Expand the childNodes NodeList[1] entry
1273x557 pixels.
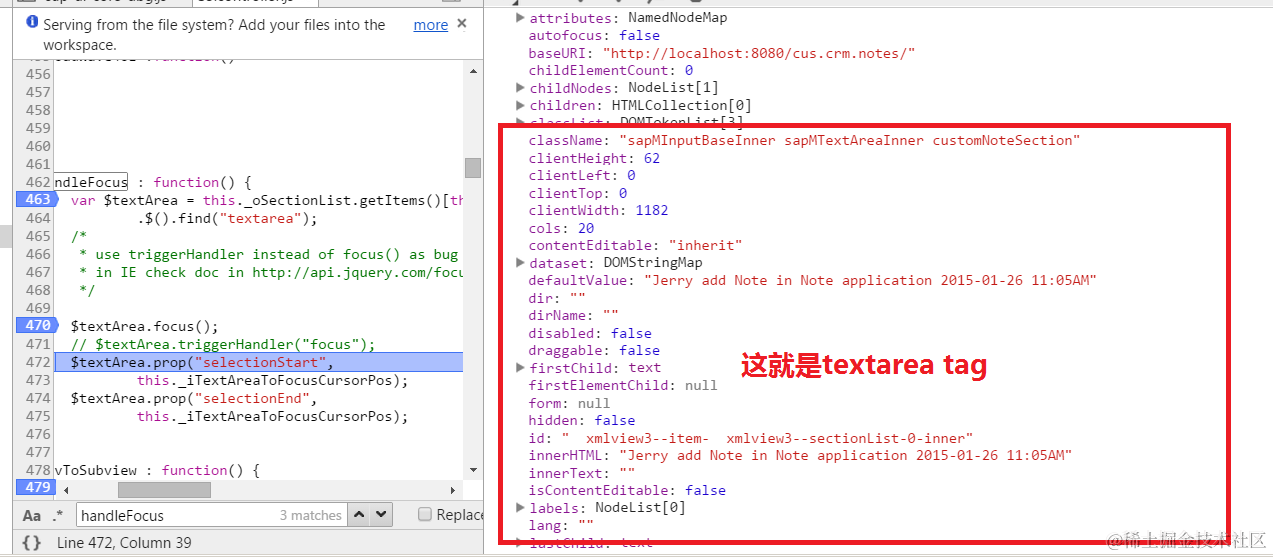pos(520,88)
